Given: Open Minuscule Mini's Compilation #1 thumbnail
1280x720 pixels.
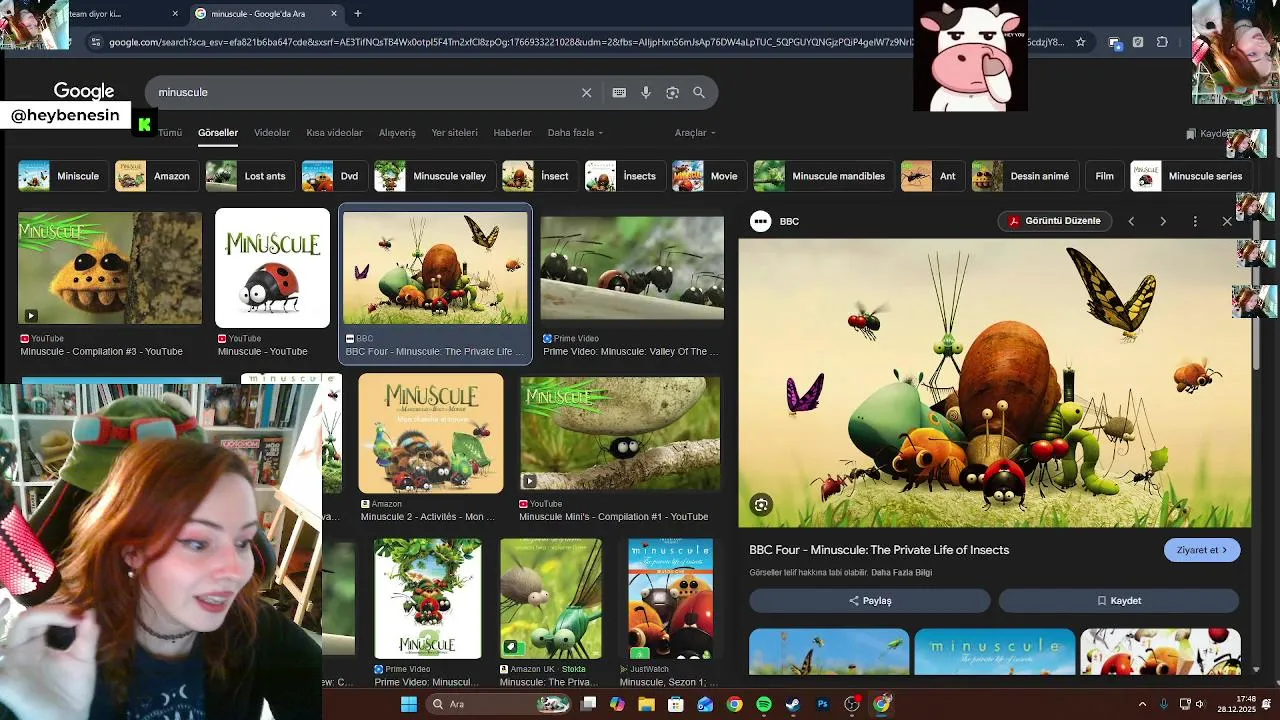Looking at the screenshot, I should point(620,434).
